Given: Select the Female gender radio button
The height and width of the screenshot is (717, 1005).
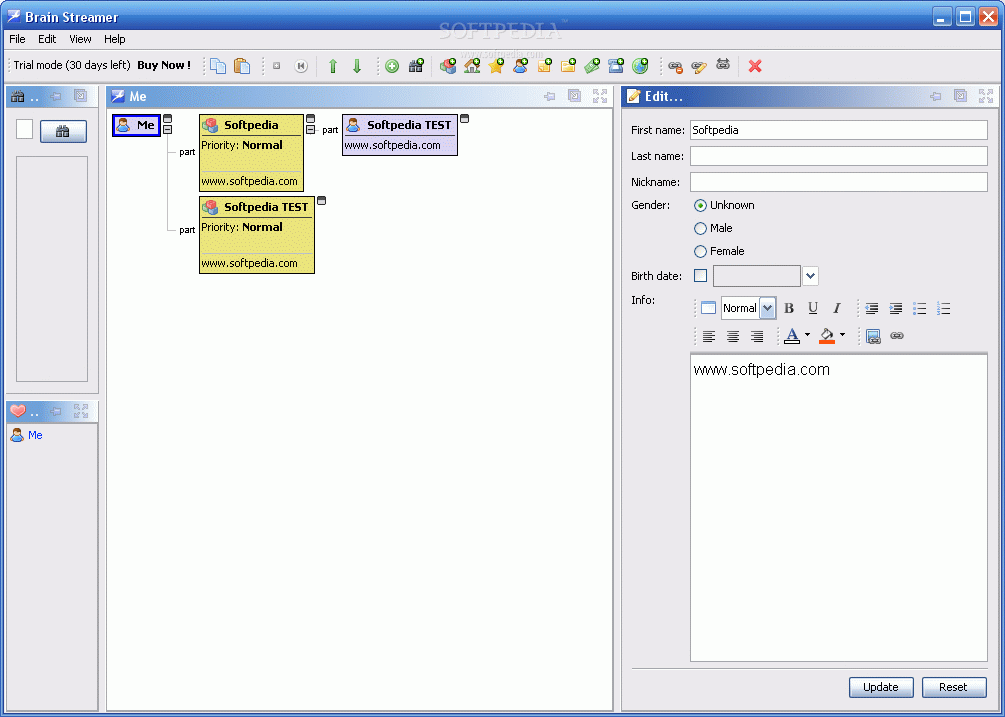Looking at the screenshot, I should 701,251.
